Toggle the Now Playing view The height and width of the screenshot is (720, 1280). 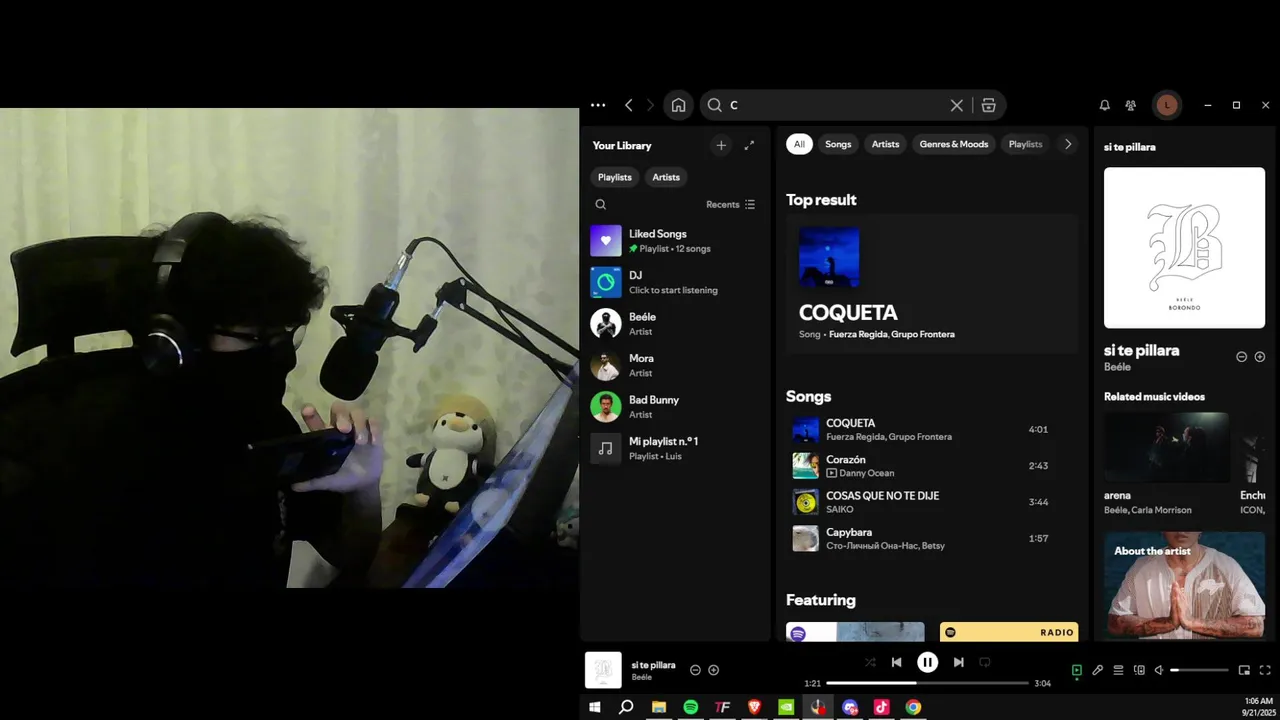(1077, 670)
